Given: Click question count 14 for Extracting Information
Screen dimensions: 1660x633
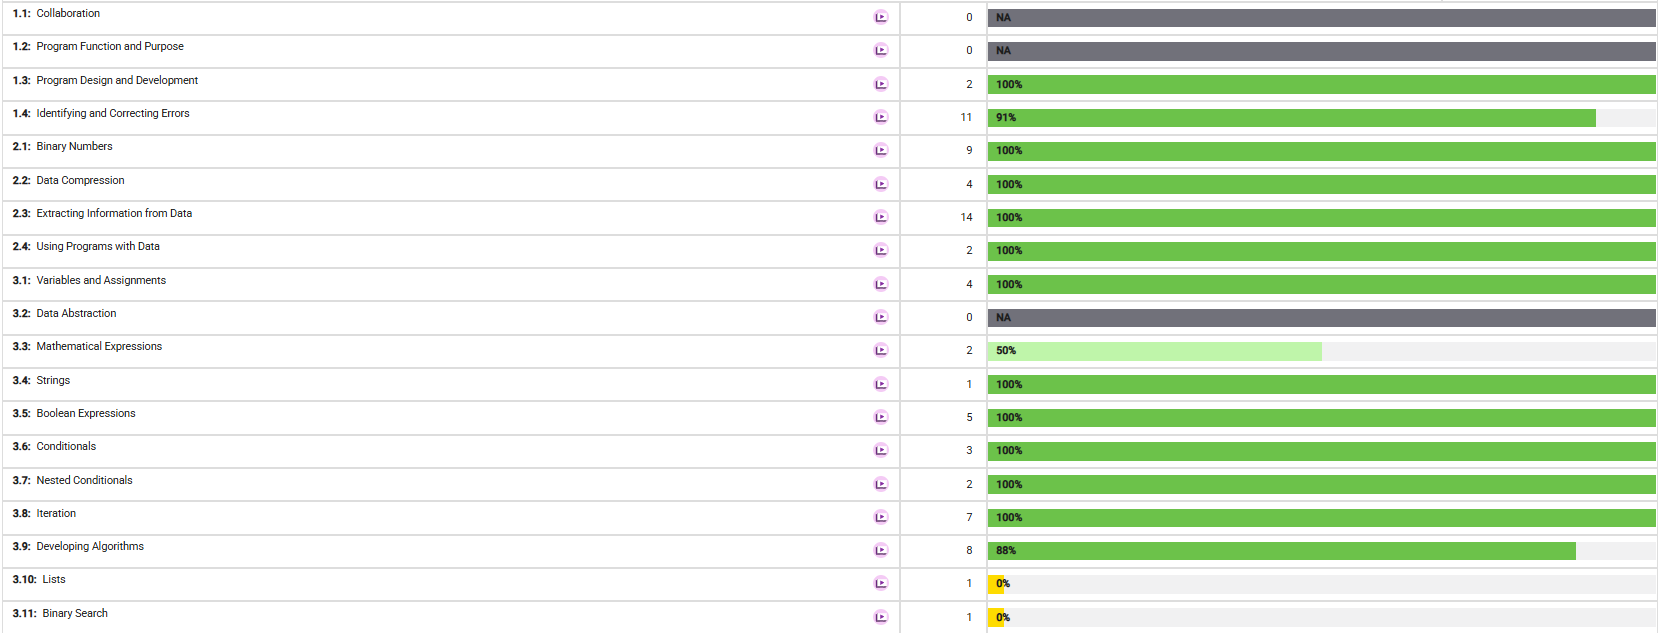Looking at the screenshot, I should (x=966, y=217).
